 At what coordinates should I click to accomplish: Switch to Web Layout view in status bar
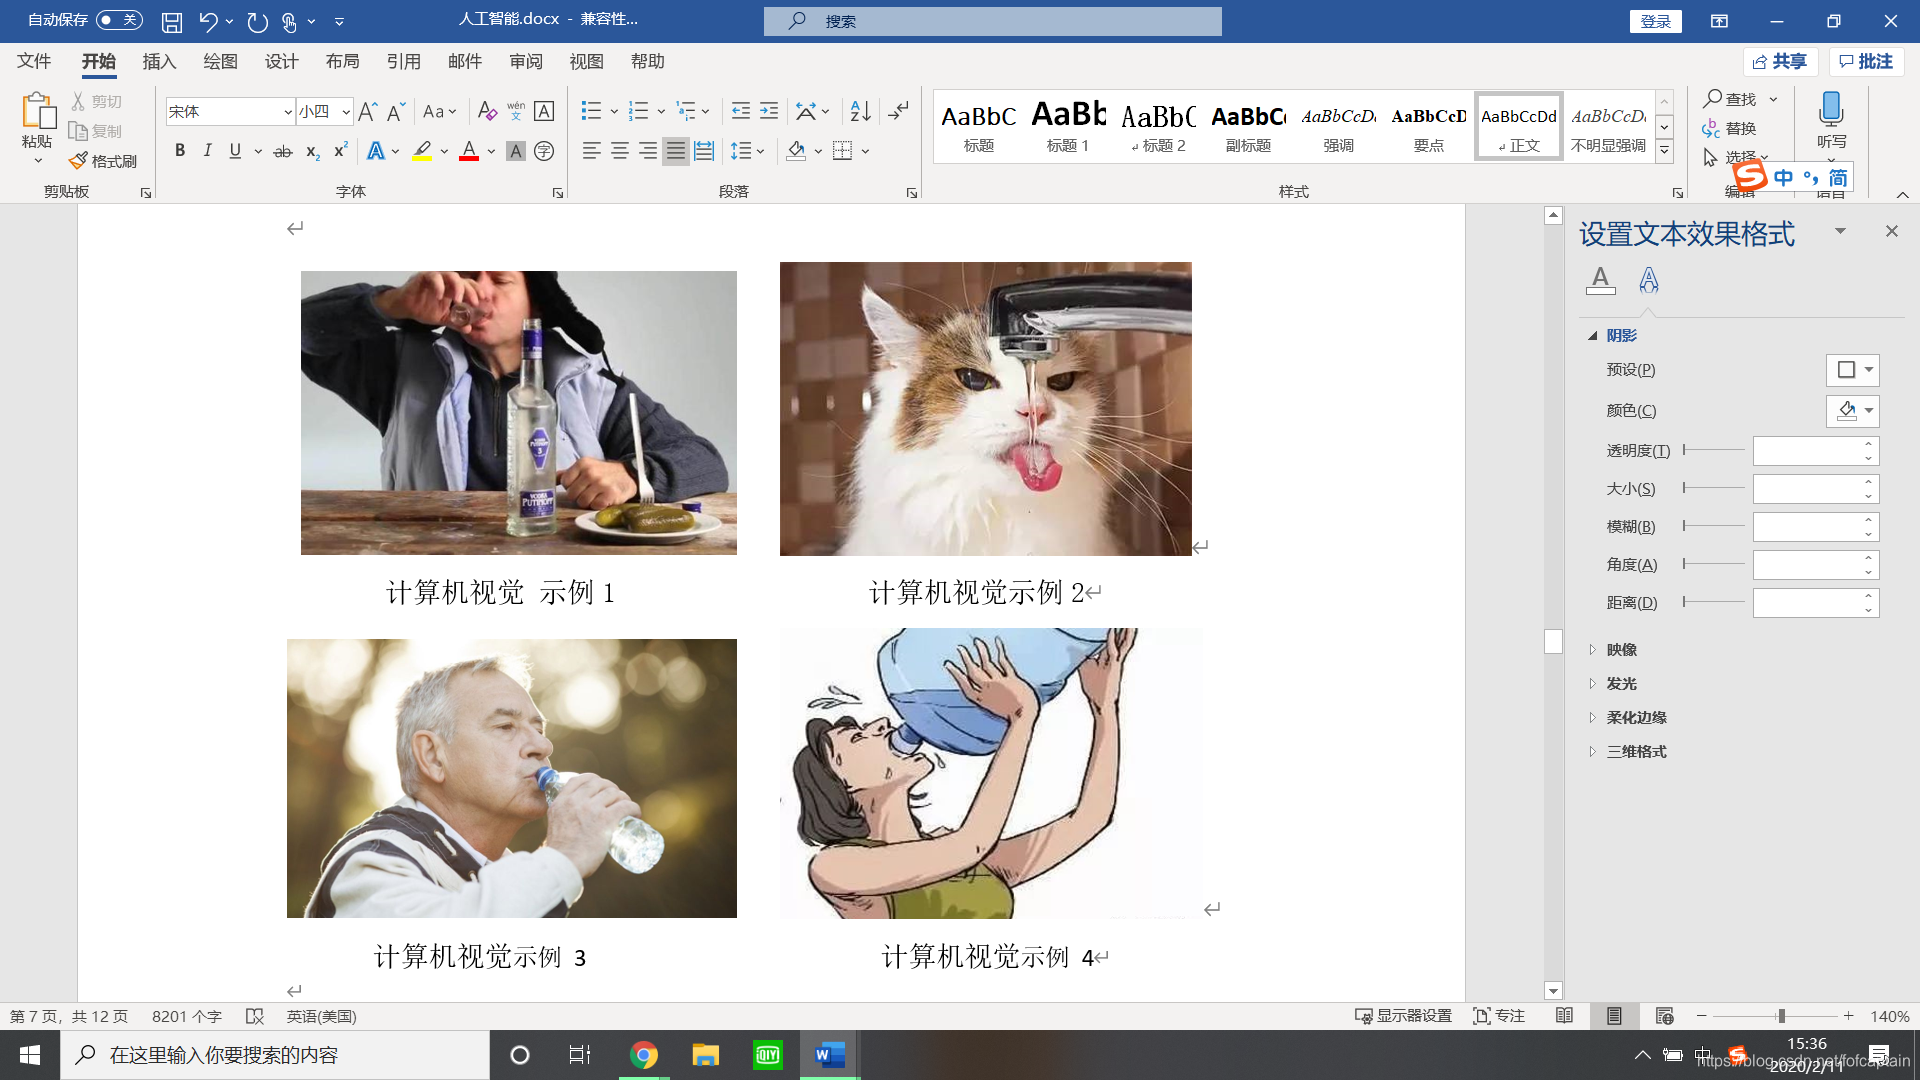[x=1664, y=1016]
